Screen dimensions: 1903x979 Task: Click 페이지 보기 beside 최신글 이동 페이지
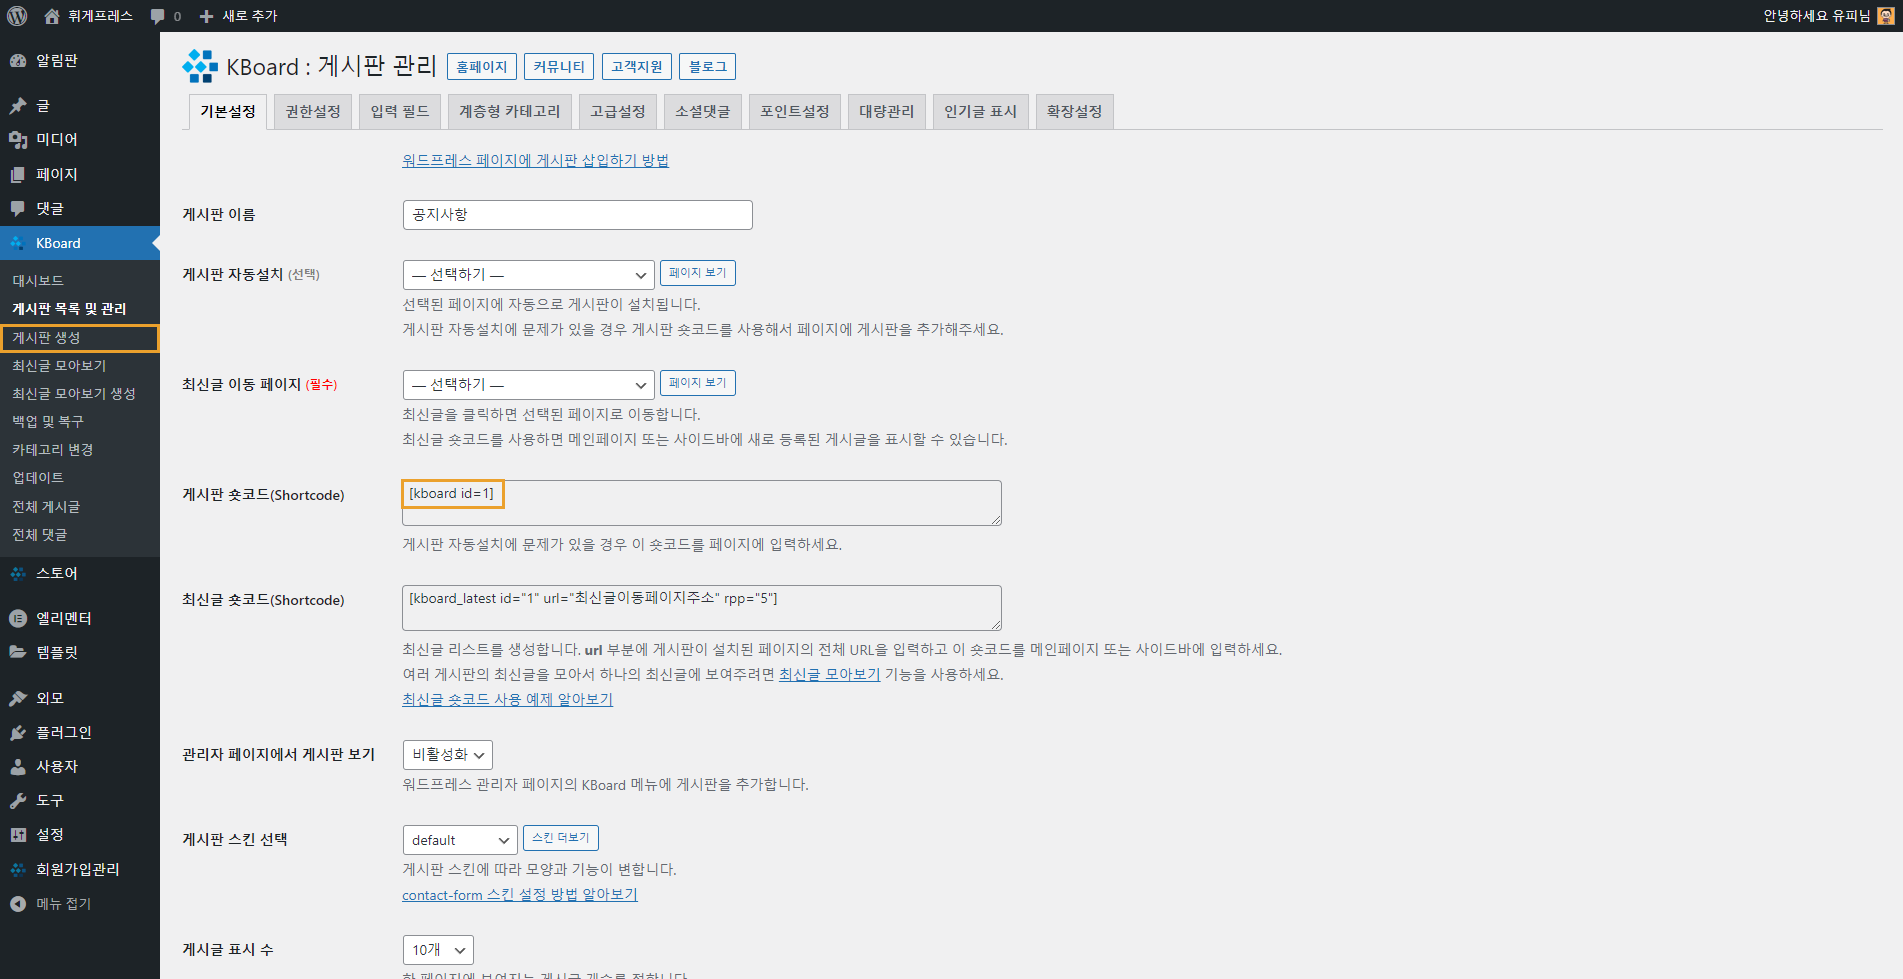click(698, 383)
